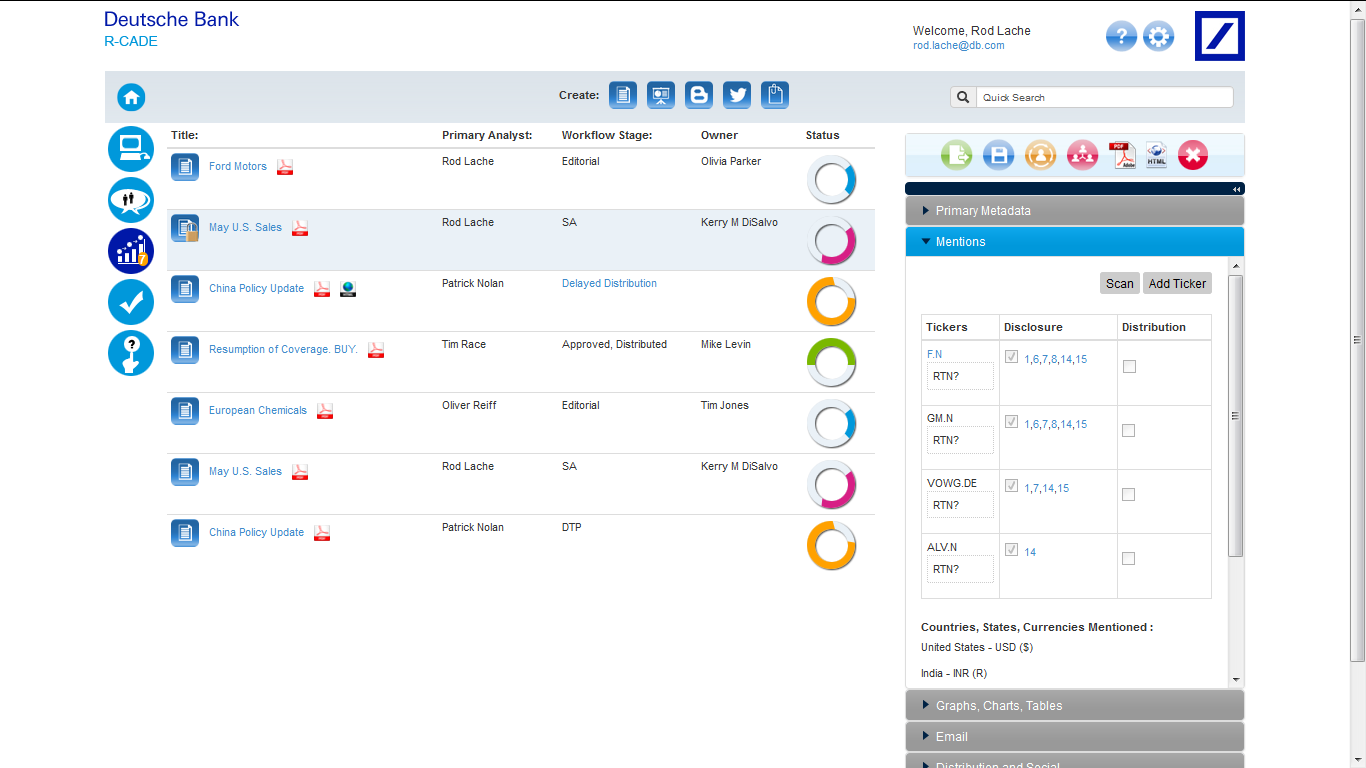Click the green export document icon
1366x768 pixels.
(x=957, y=155)
